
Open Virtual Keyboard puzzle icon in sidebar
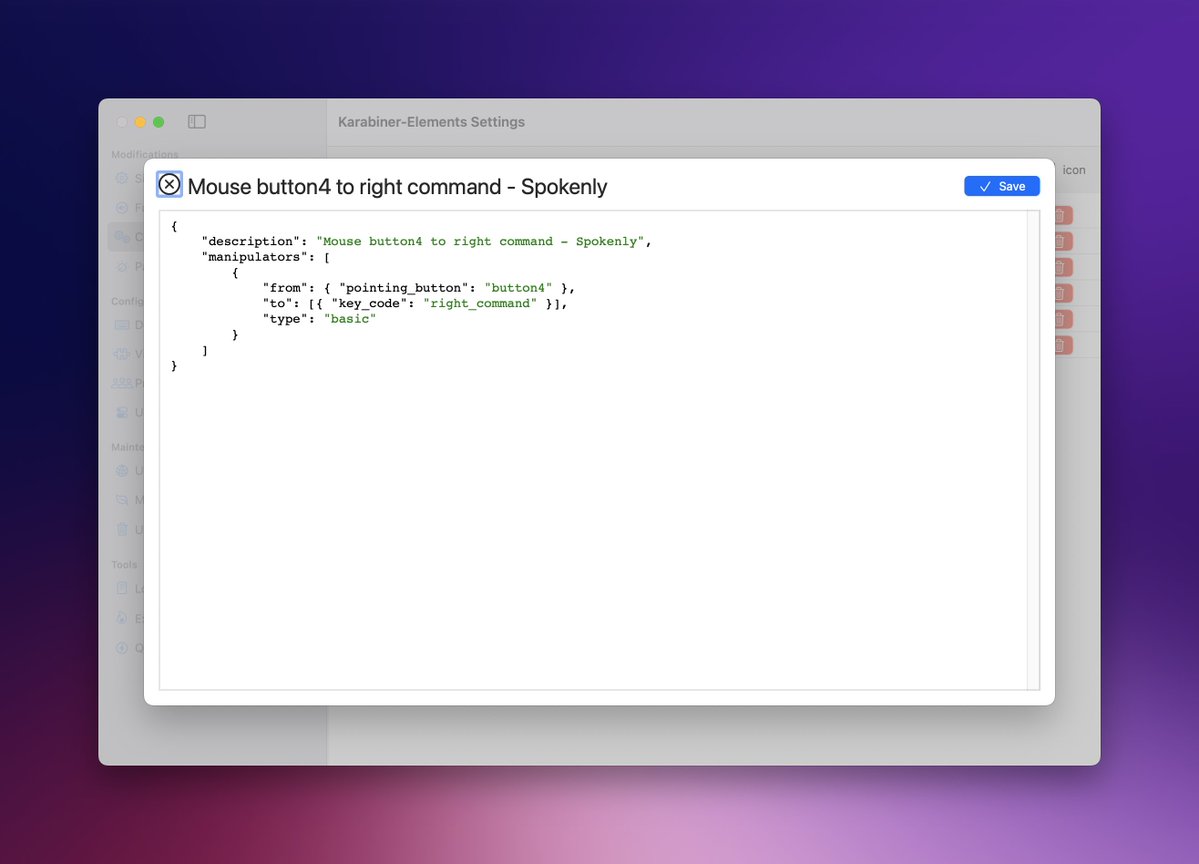click(122, 354)
